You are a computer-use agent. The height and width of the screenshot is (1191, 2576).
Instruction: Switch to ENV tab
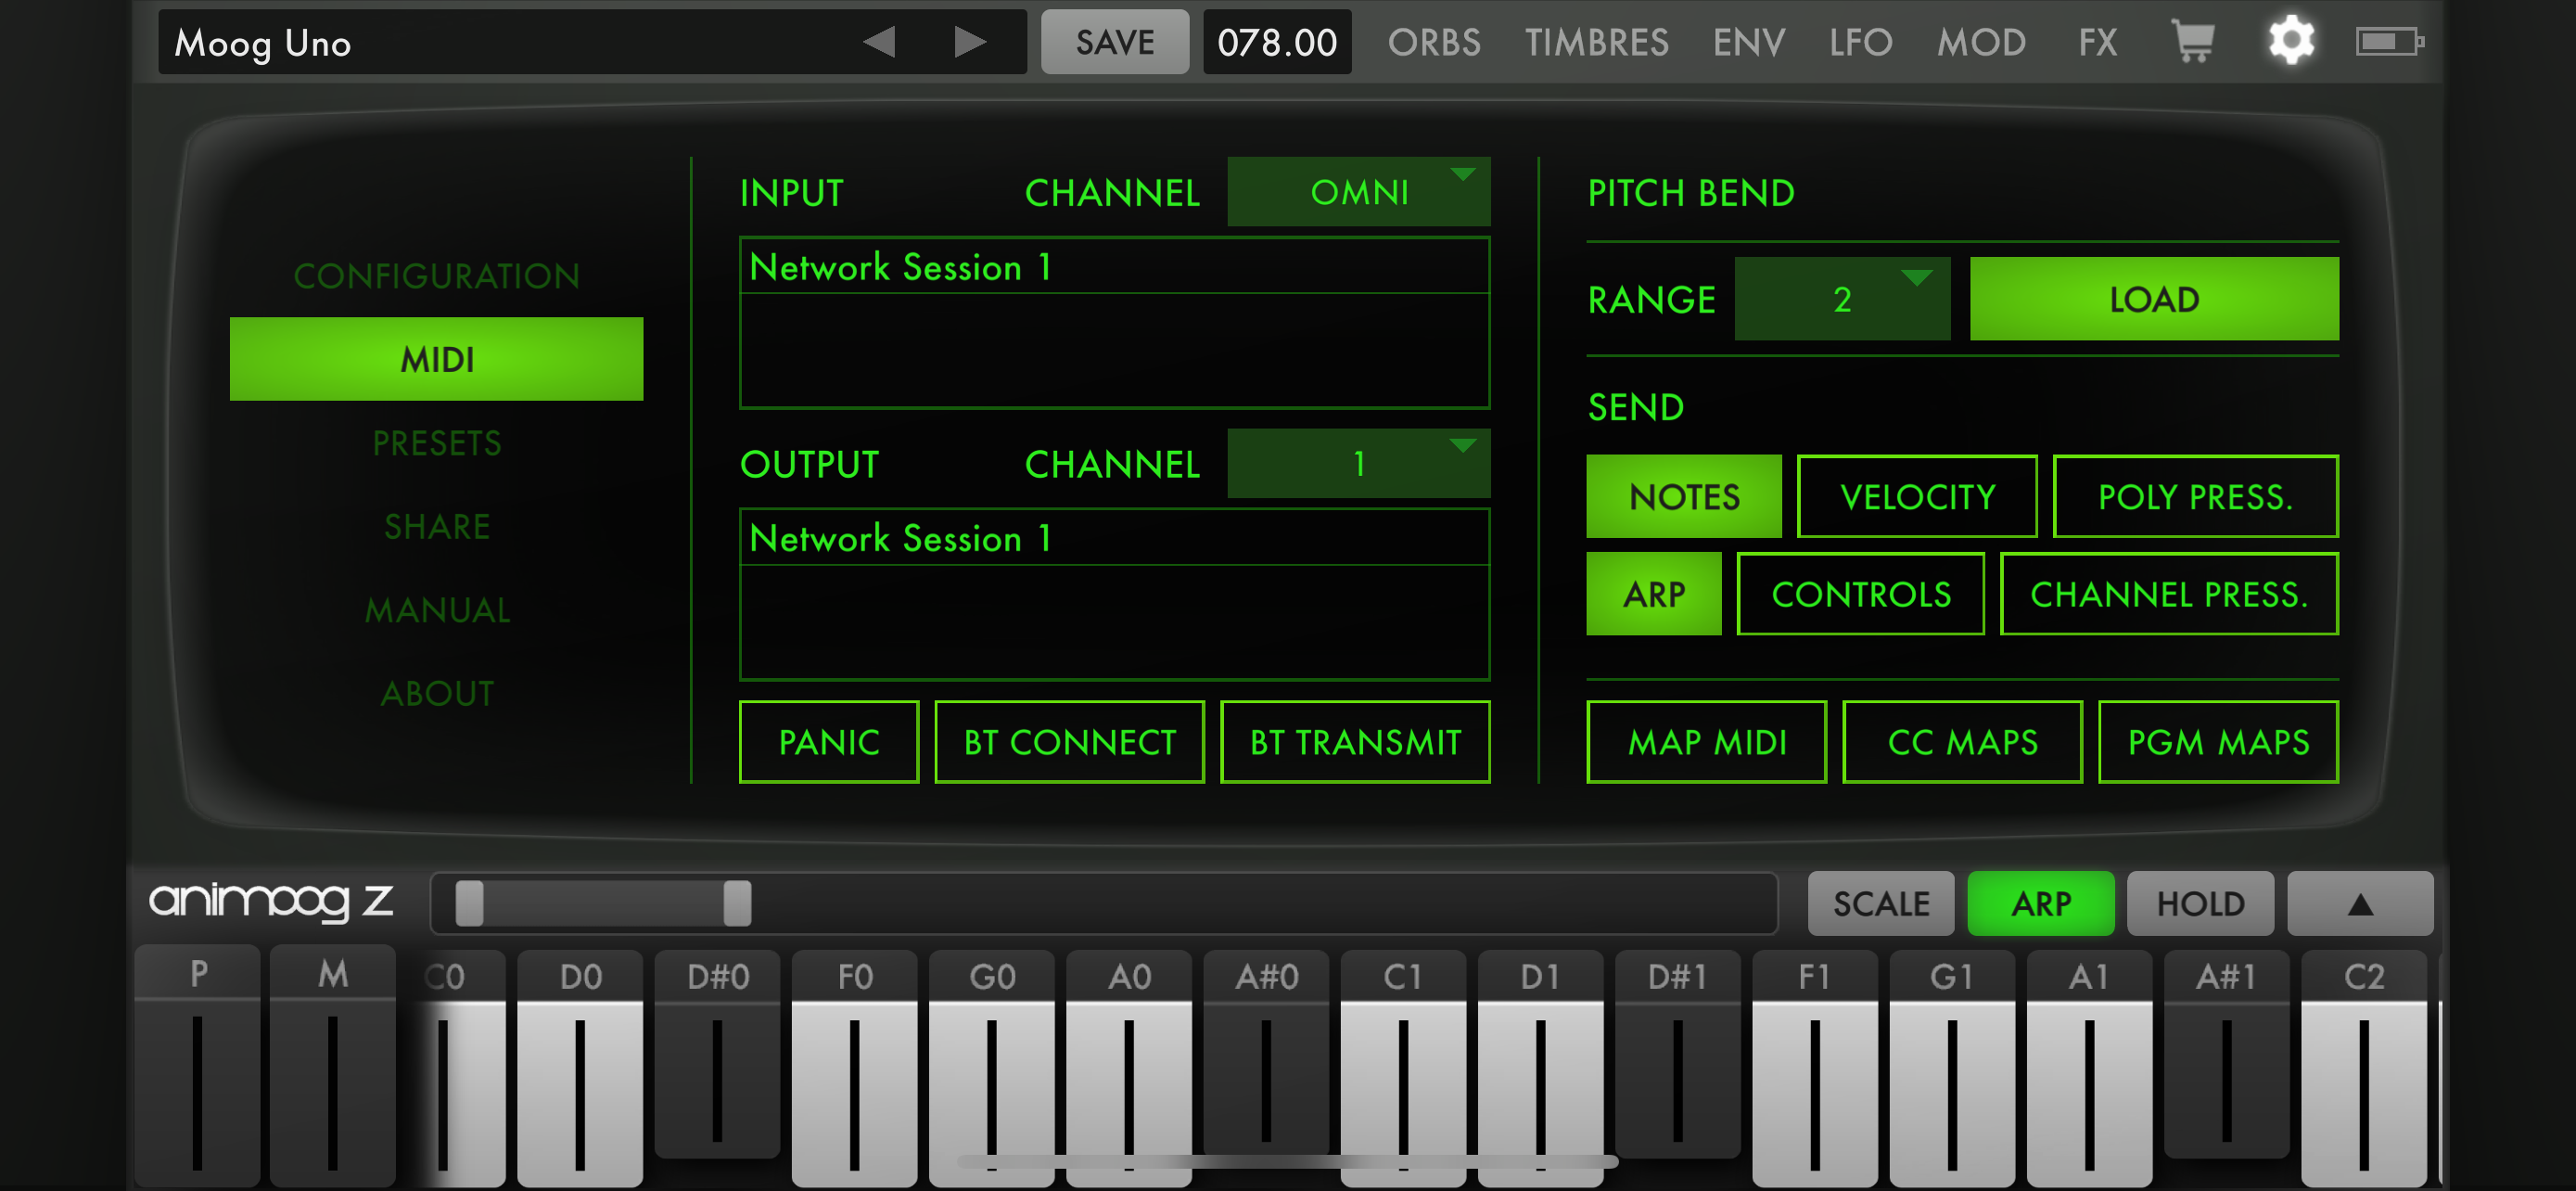pos(1749,42)
